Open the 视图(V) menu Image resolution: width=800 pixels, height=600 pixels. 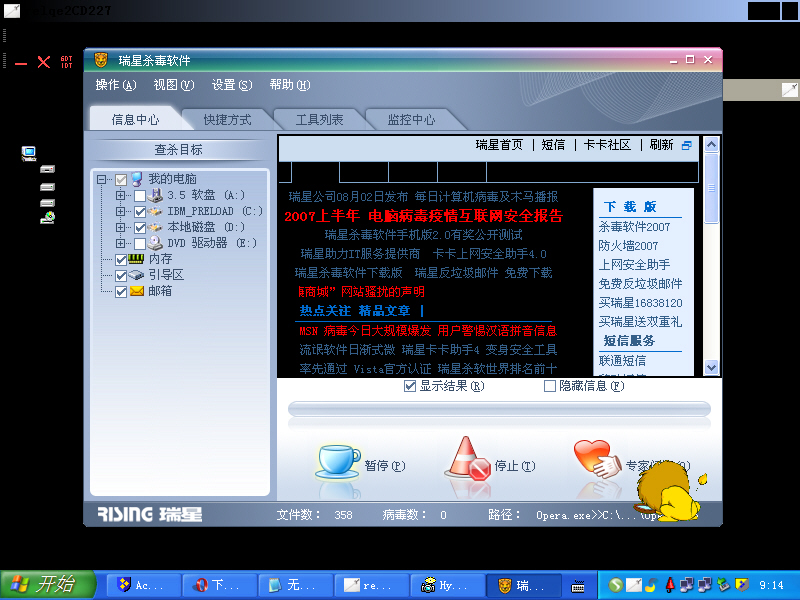point(174,85)
